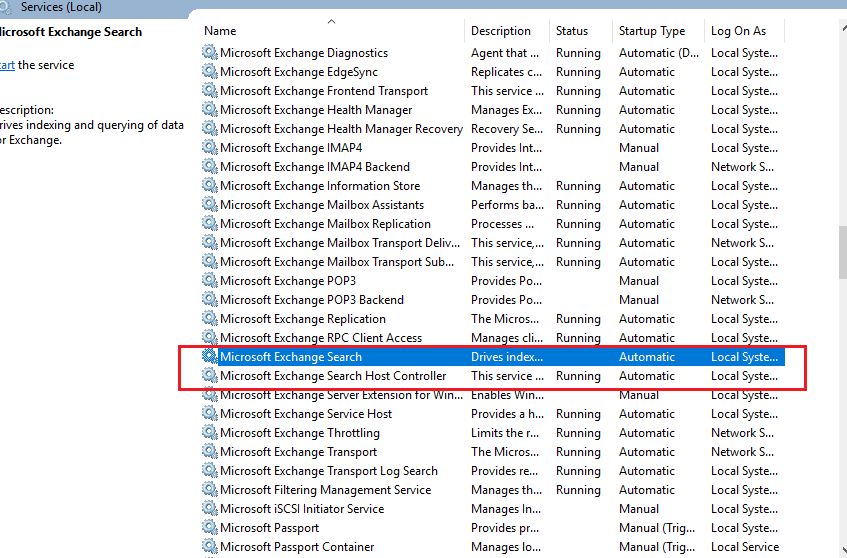Click the Services (Local) panel title
The width and height of the screenshot is (847, 558).
point(61,7)
